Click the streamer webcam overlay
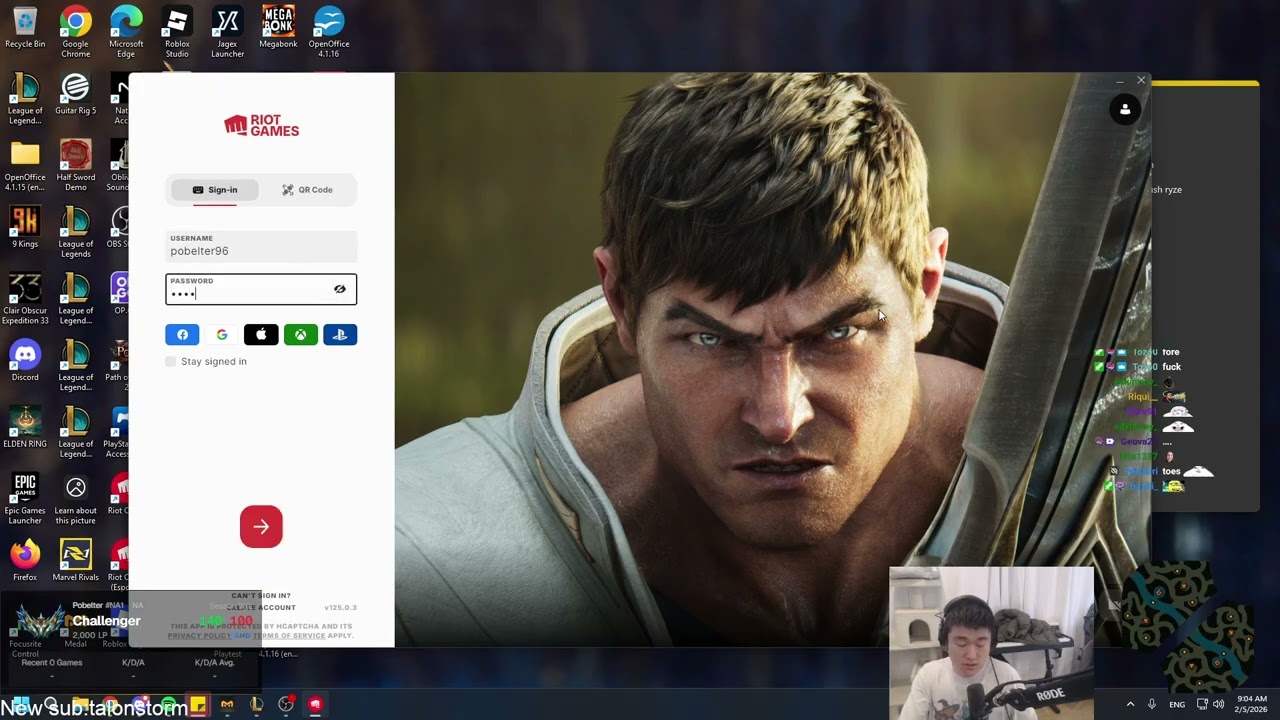 point(991,643)
